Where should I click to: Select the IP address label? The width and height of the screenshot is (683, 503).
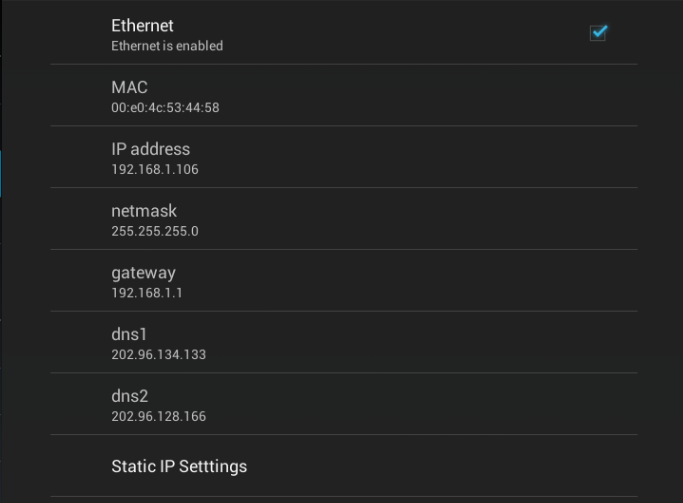click(151, 149)
